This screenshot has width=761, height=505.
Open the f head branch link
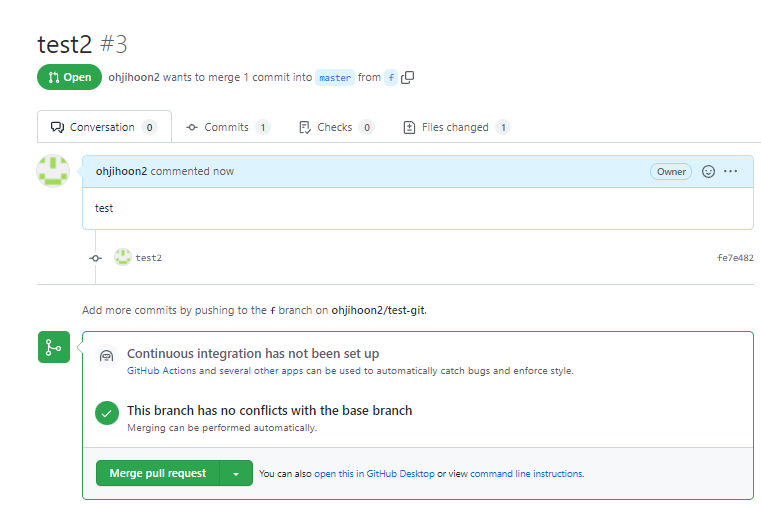coord(391,78)
